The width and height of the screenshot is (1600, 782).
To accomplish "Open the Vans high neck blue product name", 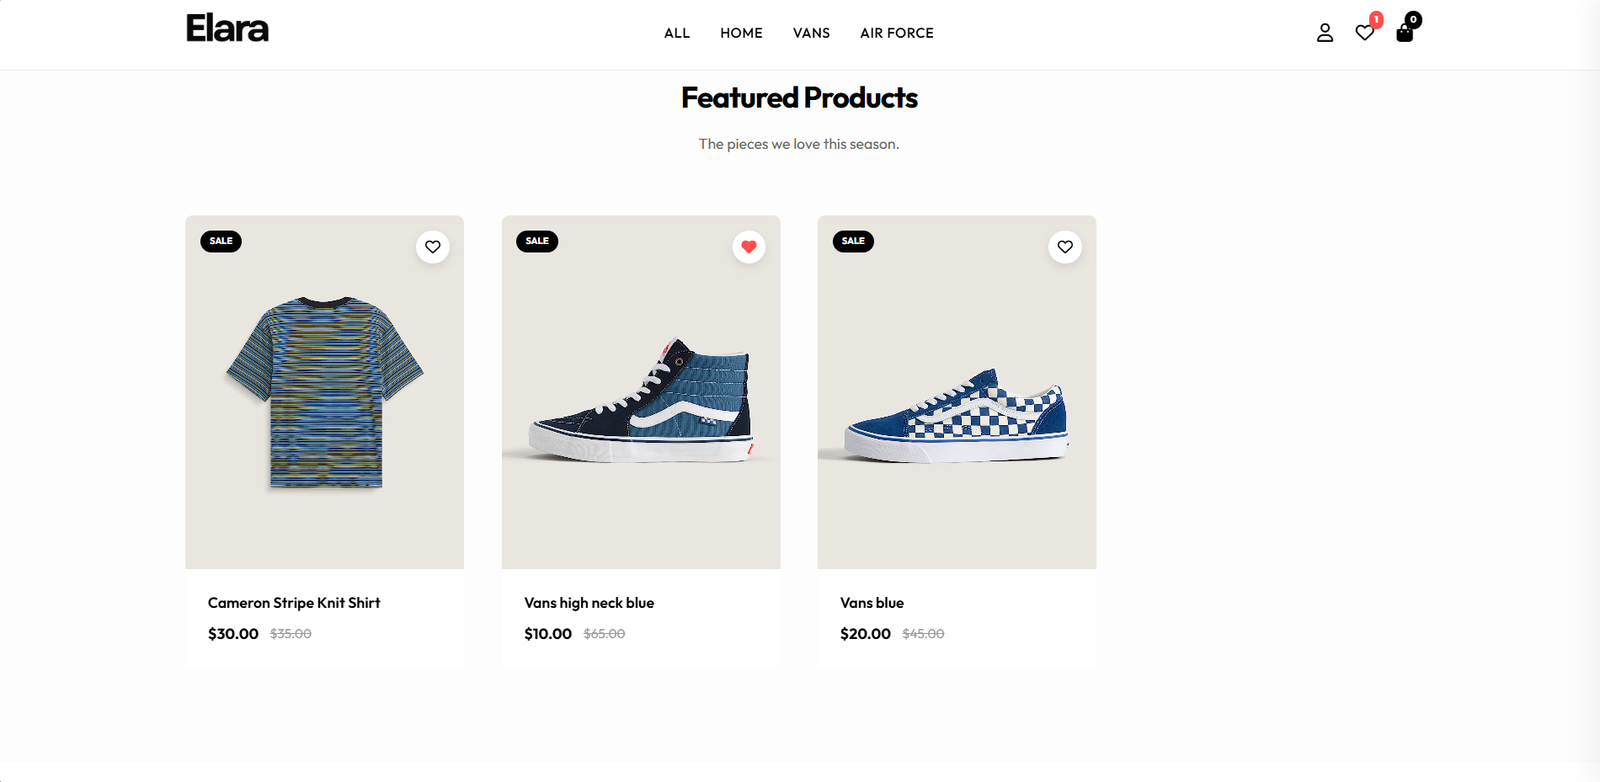I will click(x=589, y=603).
